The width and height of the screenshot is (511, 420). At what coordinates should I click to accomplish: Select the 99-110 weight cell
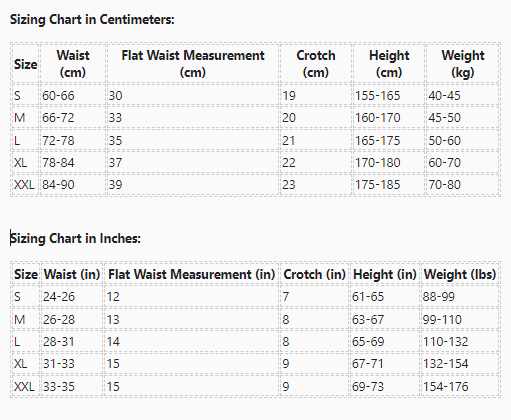pos(460,320)
